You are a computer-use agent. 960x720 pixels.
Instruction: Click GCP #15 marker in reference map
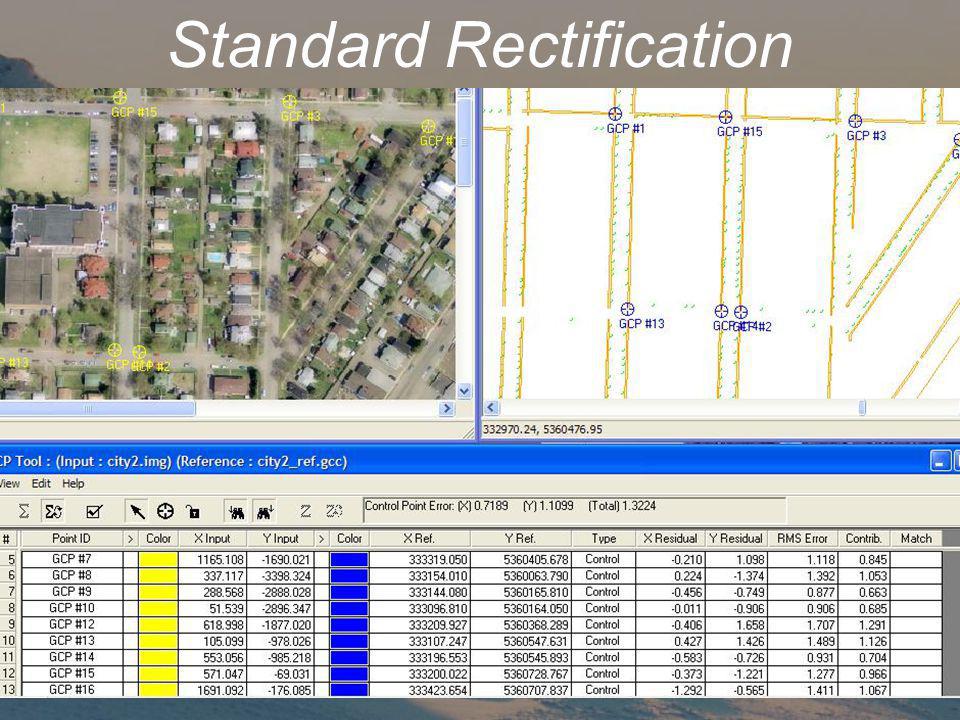pos(726,117)
